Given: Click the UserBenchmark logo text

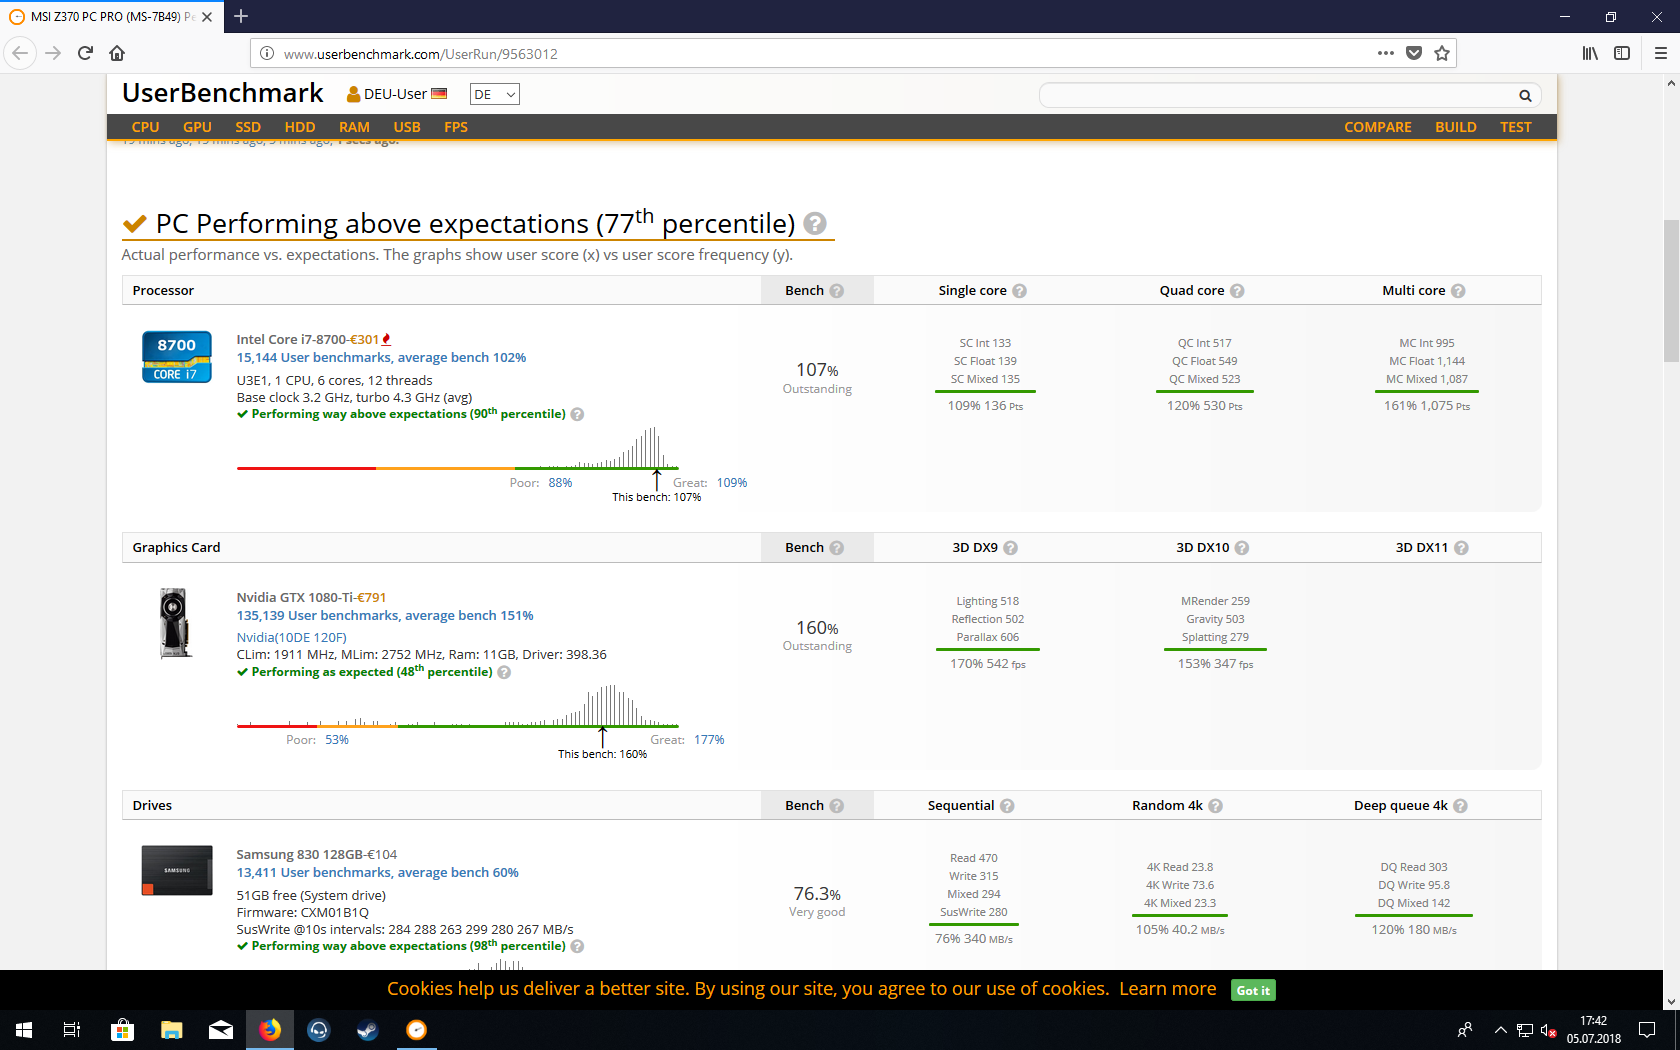Looking at the screenshot, I should coord(223,93).
